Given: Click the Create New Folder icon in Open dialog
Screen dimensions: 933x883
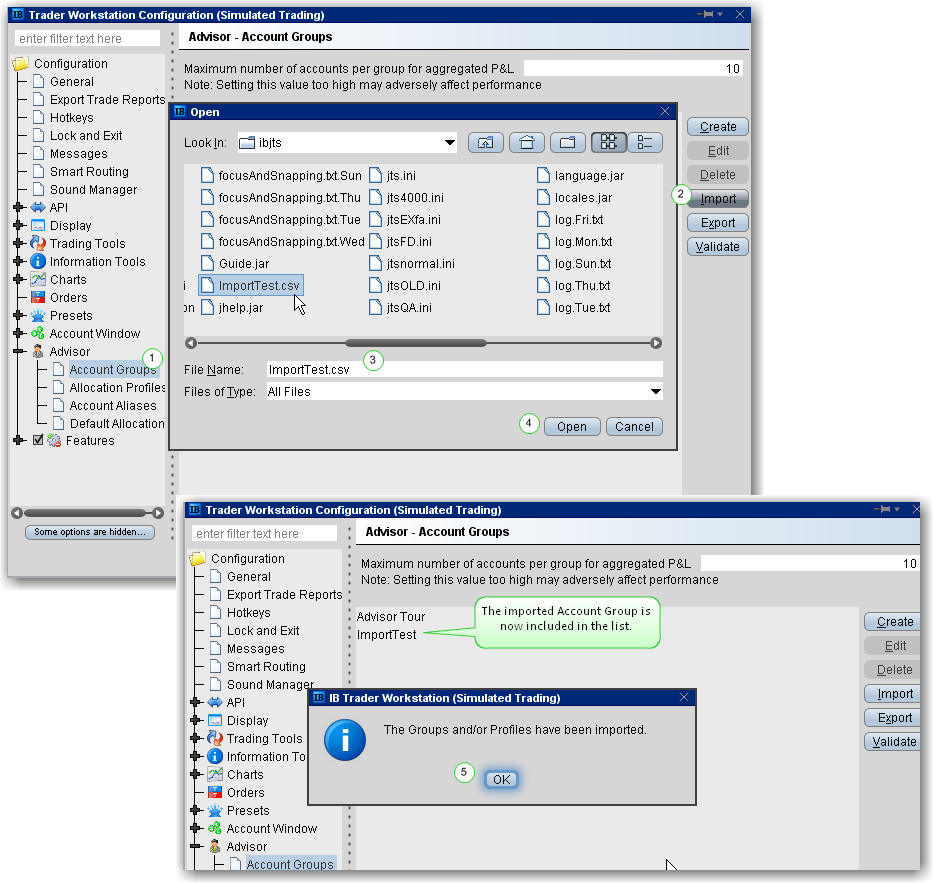Looking at the screenshot, I should [x=568, y=142].
